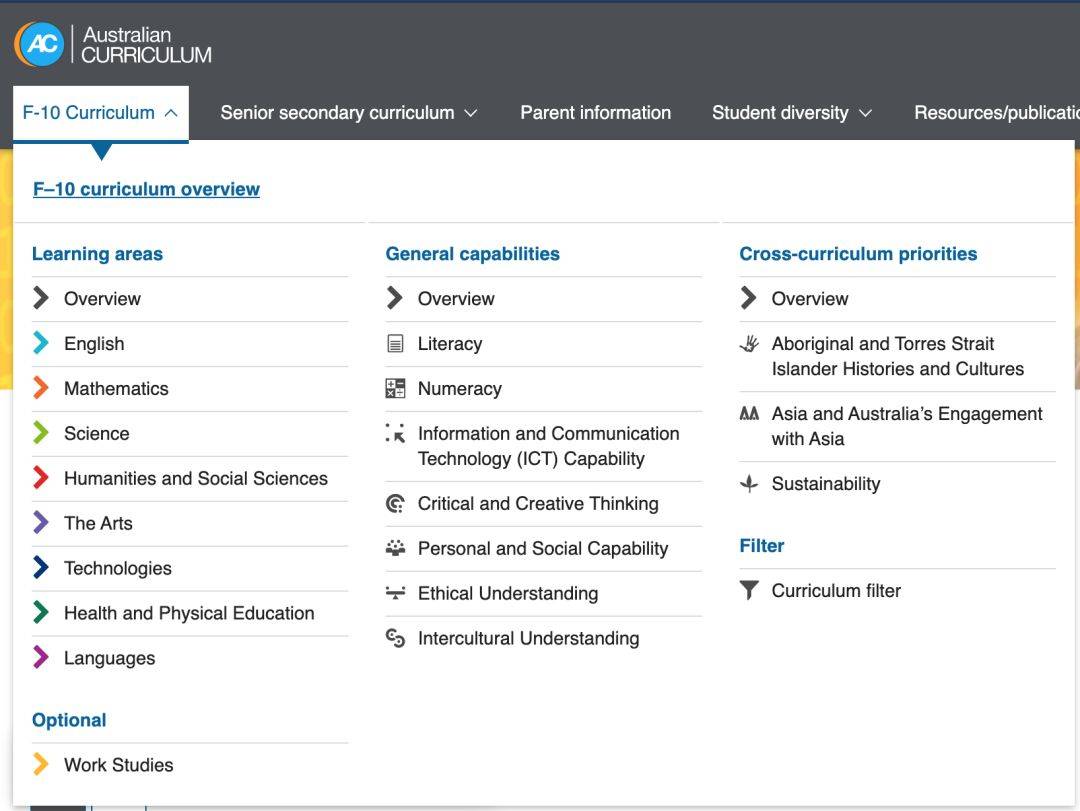Click the orange chevron beside Mathematics
Image resolution: width=1080 pixels, height=811 pixels.
click(x=41, y=387)
